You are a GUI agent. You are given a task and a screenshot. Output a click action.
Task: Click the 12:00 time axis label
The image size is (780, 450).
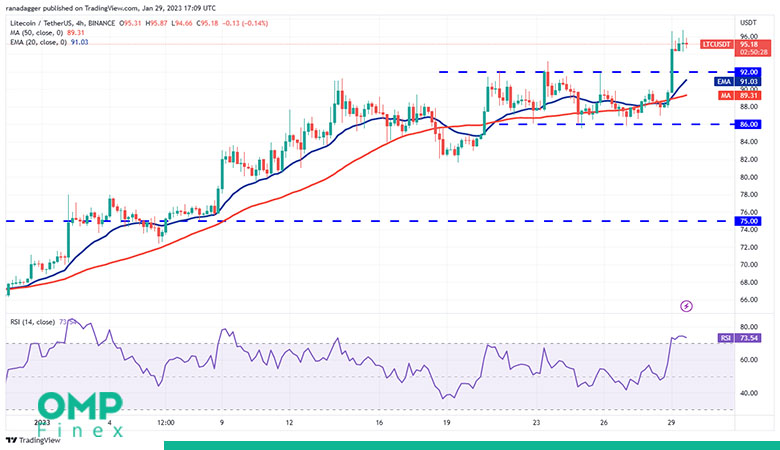click(x=166, y=423)
